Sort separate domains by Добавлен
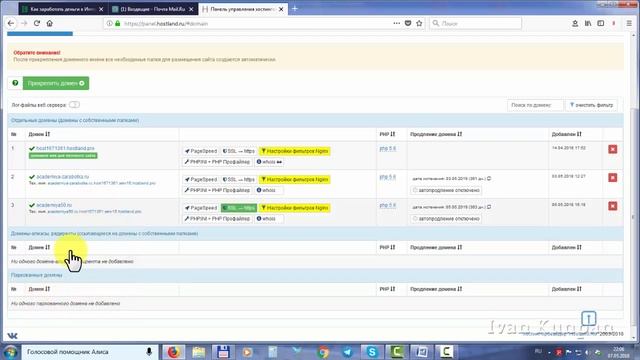The width and height of the screenshot is (640, 360). tap(567, 134)
